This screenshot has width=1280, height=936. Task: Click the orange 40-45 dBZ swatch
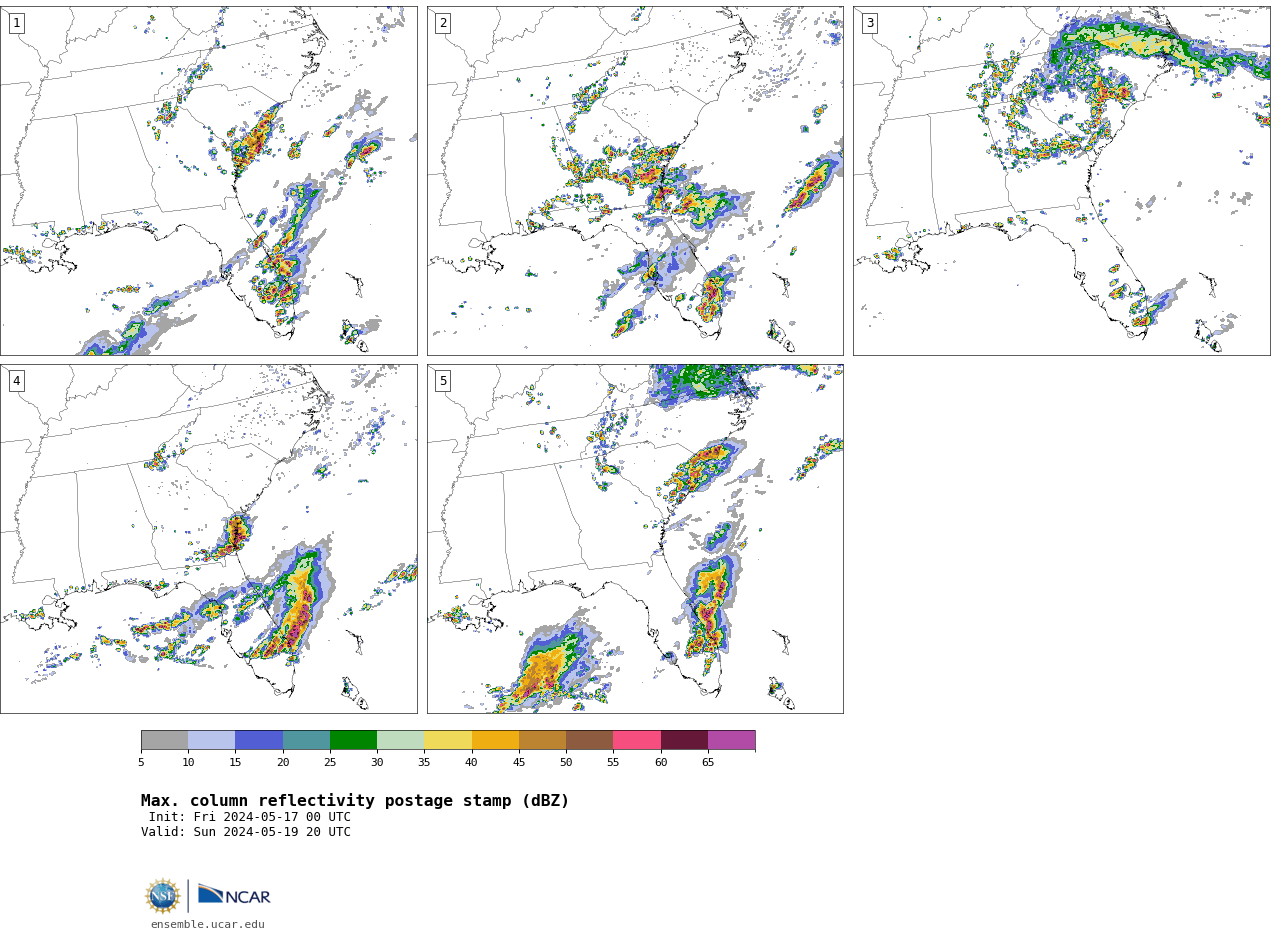[x=495, y=740]
